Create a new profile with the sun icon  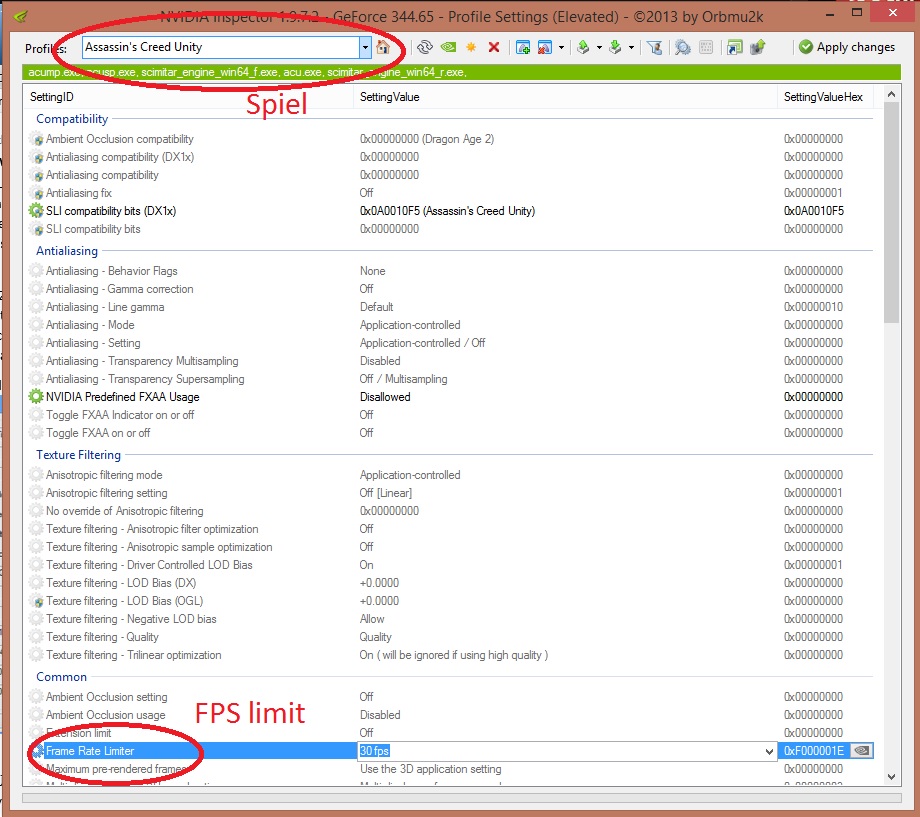471,48
